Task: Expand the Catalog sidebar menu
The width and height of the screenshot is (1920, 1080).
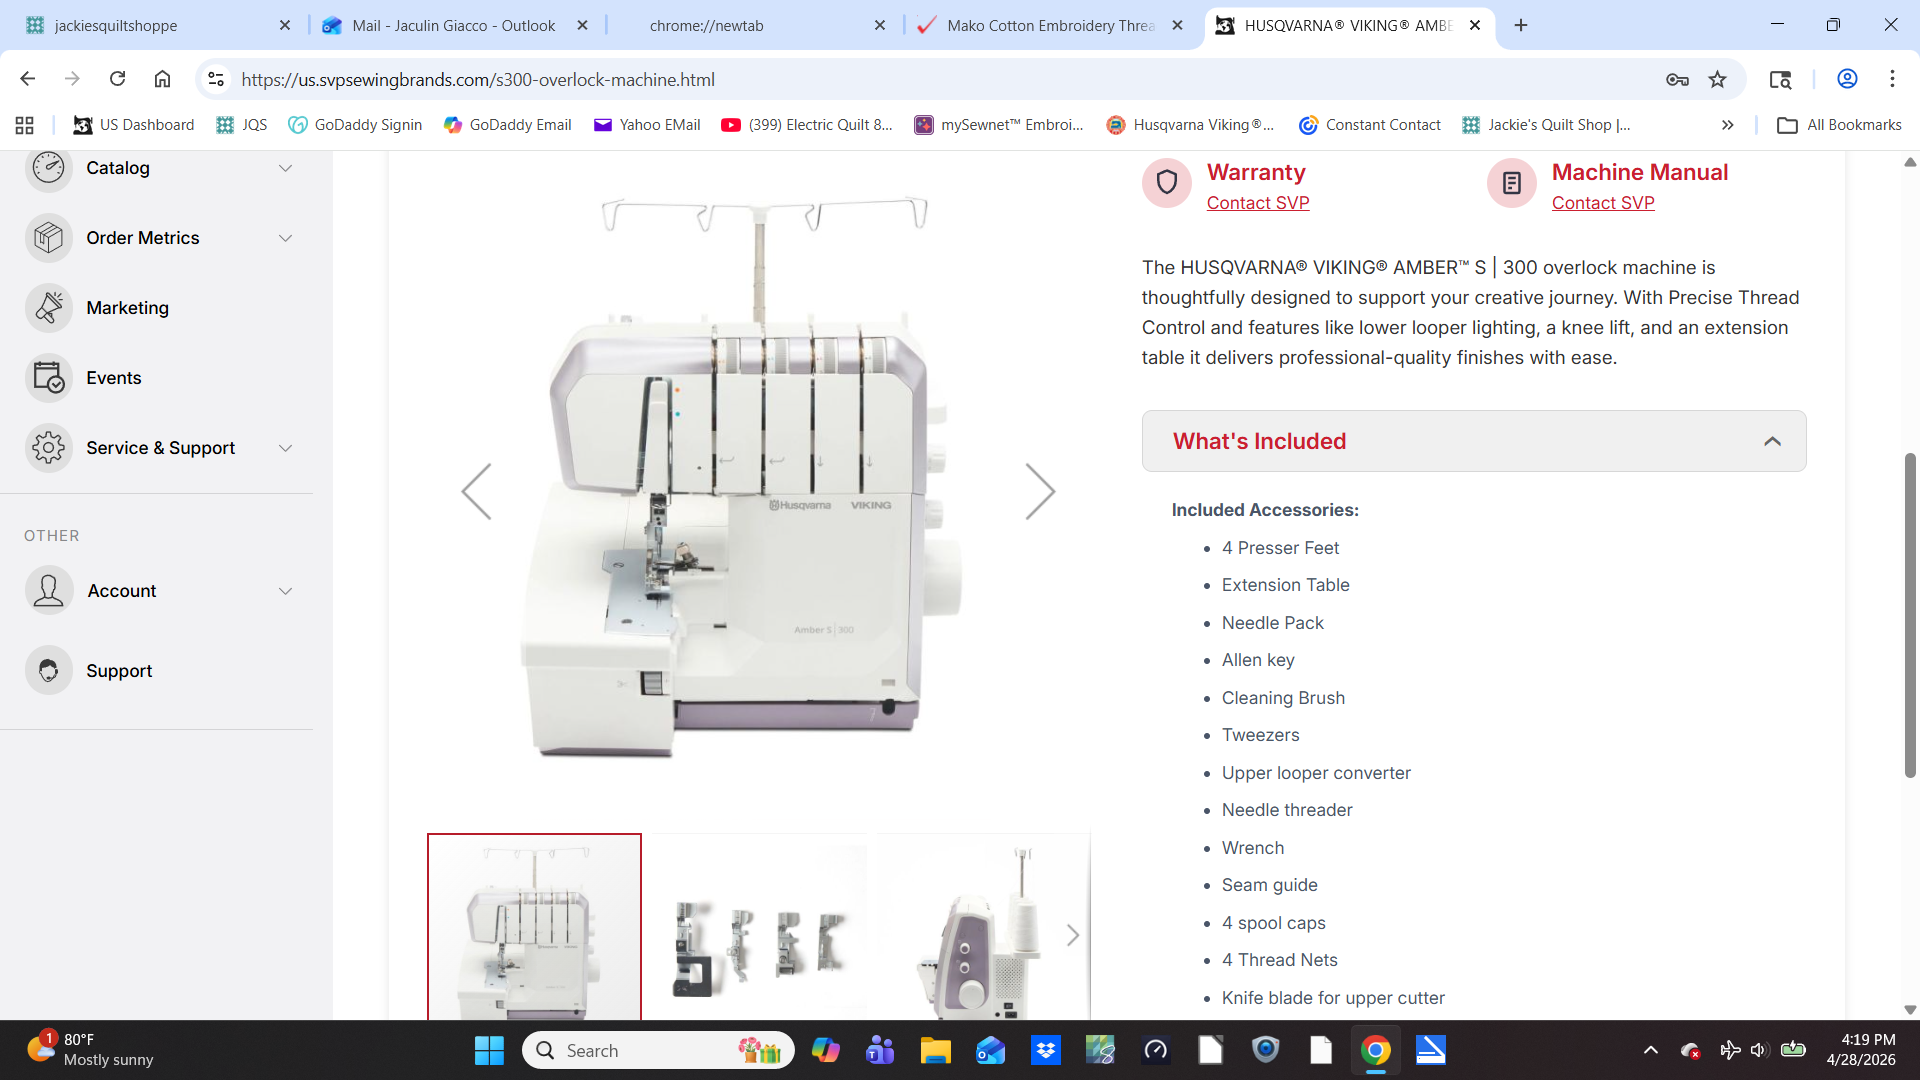Action: tap(285, 168)
